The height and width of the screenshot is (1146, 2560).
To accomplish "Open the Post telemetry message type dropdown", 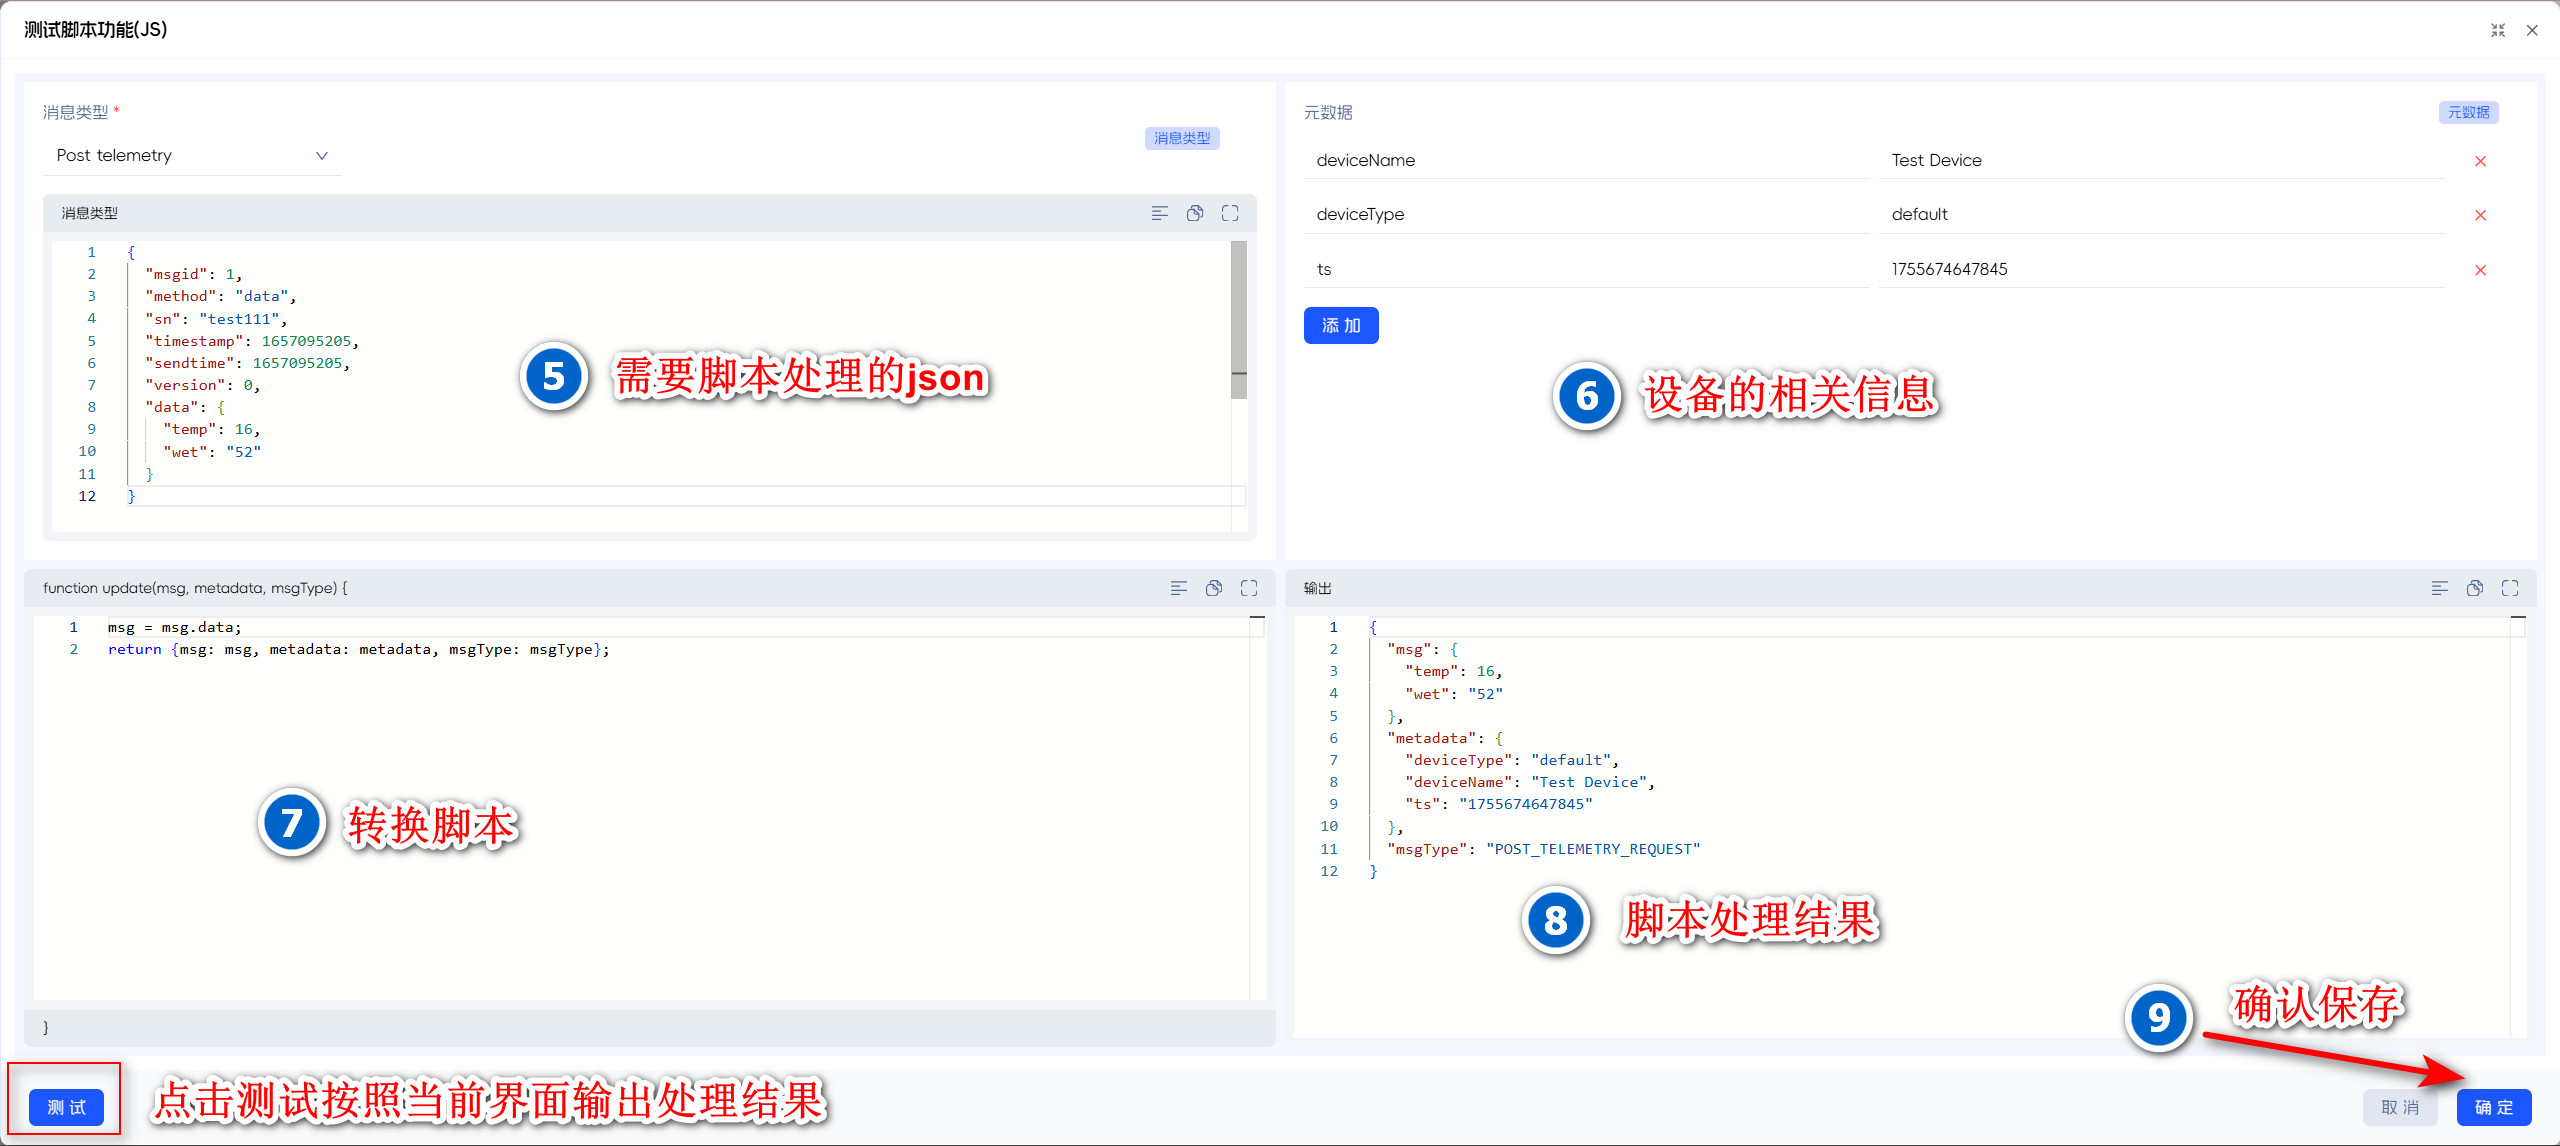I will 192,156.
